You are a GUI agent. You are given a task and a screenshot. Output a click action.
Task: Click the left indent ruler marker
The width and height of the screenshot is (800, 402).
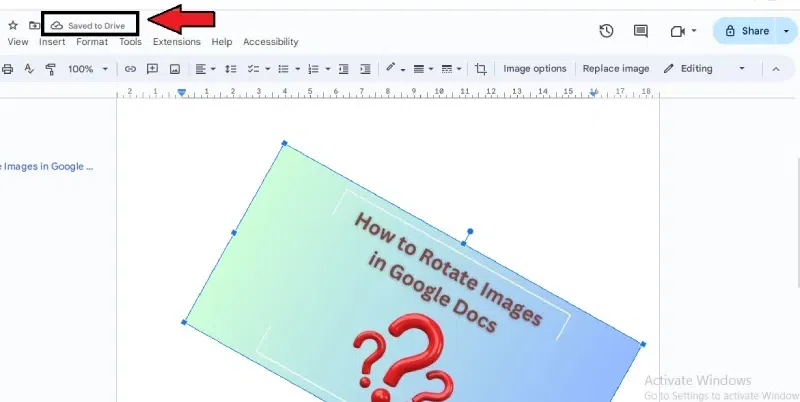pos(182,92)
